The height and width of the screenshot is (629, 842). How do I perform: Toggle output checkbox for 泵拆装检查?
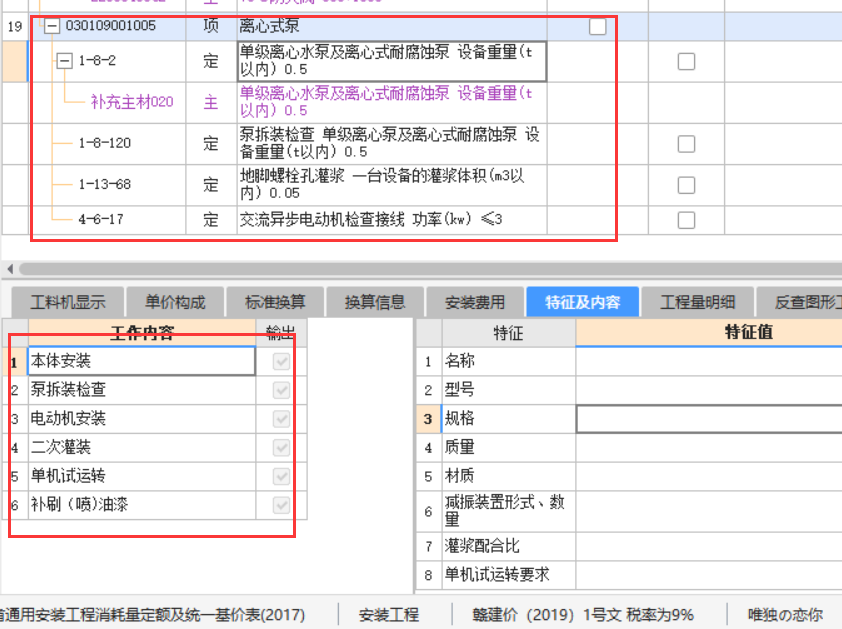pos(281,390)
